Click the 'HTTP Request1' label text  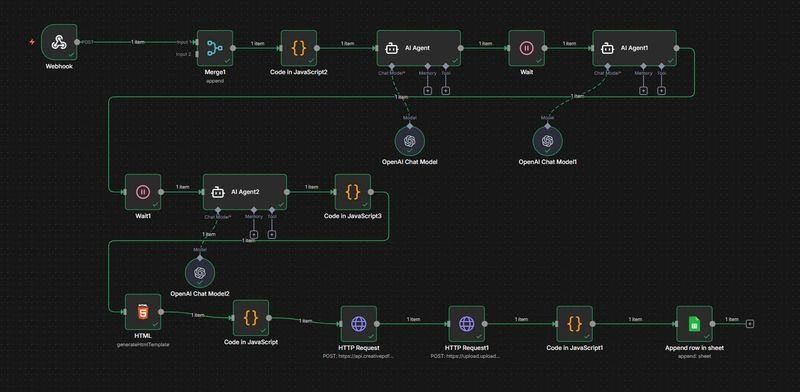click(x=466, y=348)
